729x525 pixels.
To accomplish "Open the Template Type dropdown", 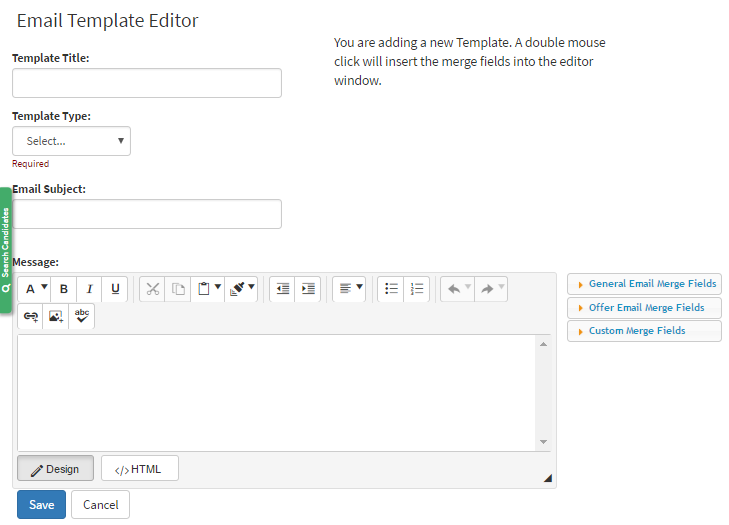I will pyautogui.click(x=71, y=141).
